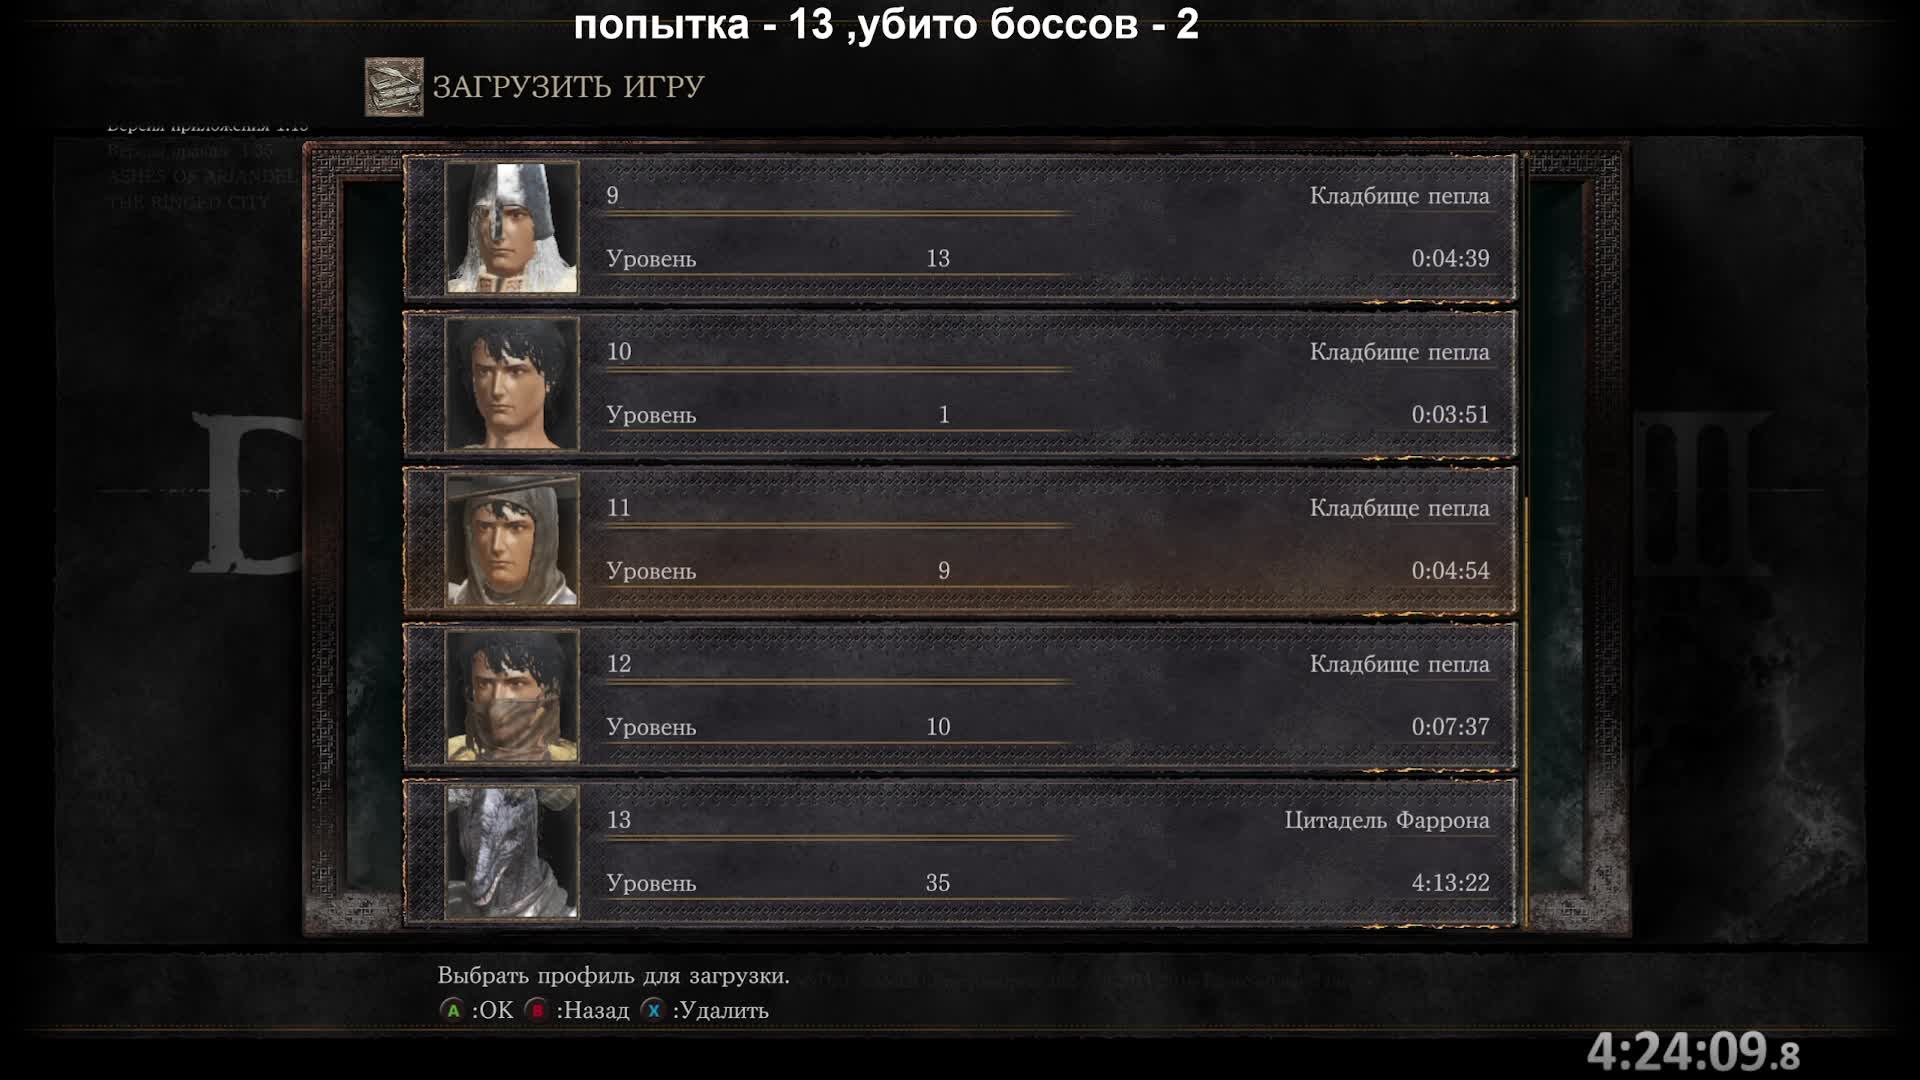1920x1080 pixels.
Task: Click the Load Game chest icon
Action: pyautogui.click(x=394, y=87)
